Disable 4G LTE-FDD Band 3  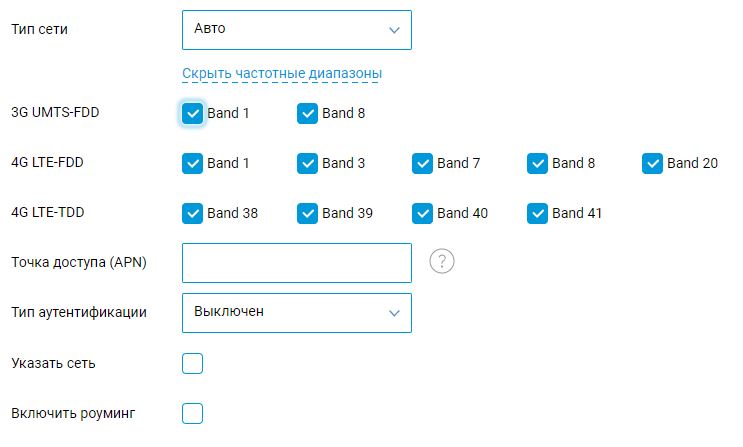click(308, 164)
